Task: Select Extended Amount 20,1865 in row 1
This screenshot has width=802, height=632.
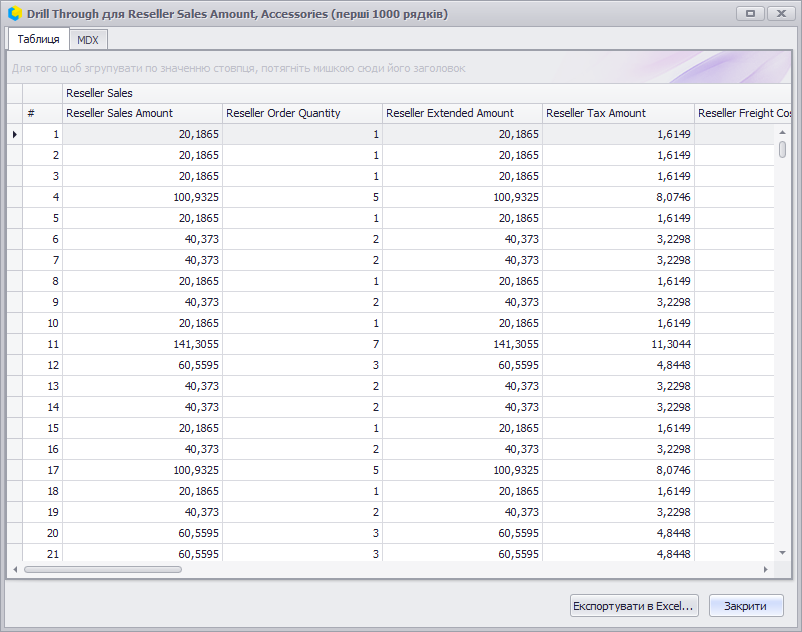Action: [x=462, y=134]
